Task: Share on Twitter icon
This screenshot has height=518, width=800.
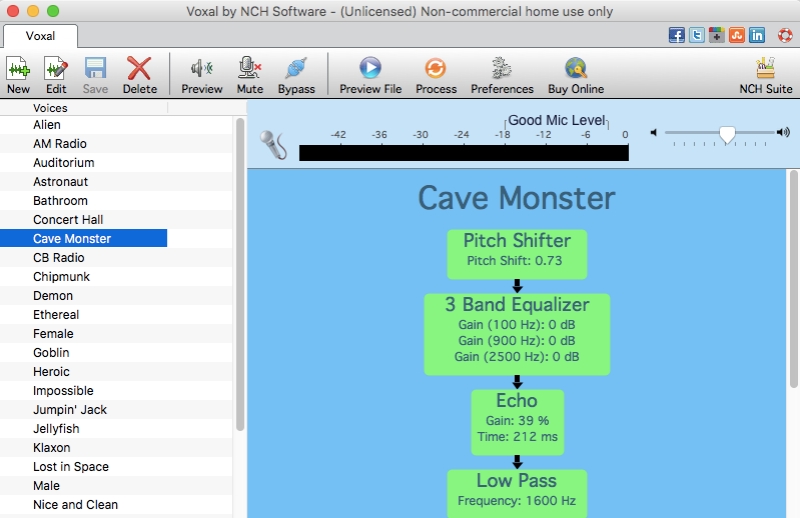Action: pyautogui.click(x=696, y=35)
